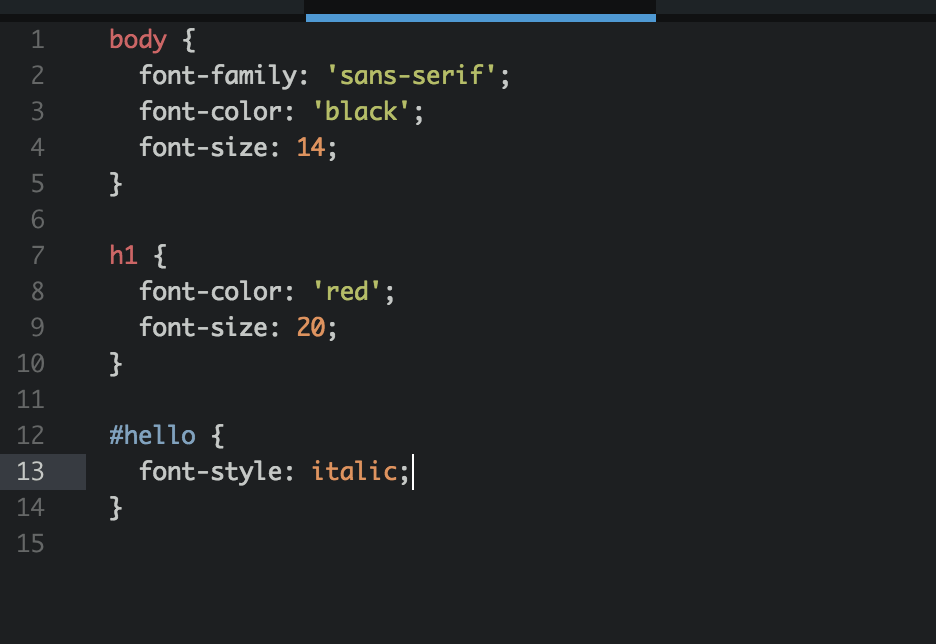Place cursor on the h1 selector
936x644 pixels.
click(124, 255)
